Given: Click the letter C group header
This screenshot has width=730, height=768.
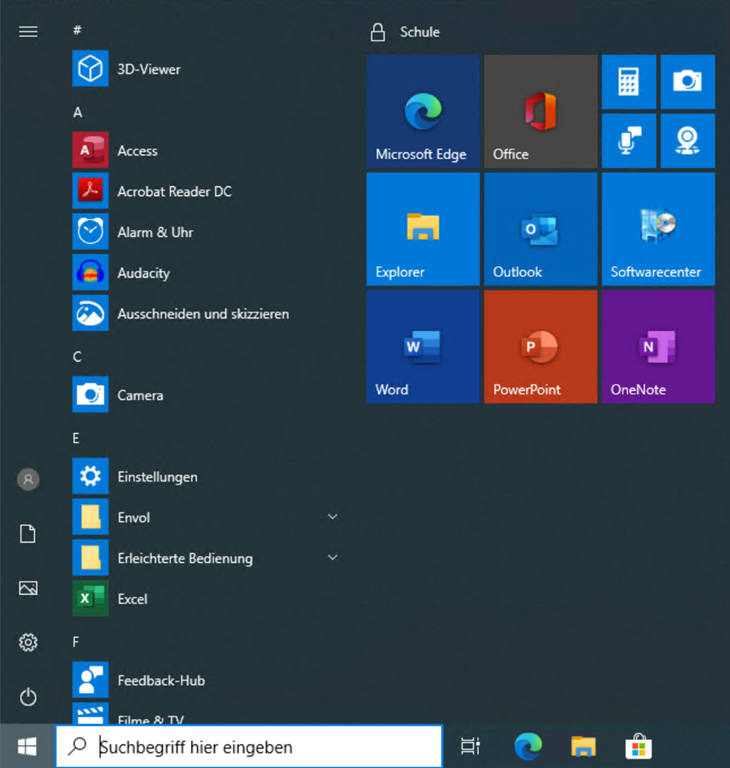Looking at the screenshot, I should (x=78, y=356).
